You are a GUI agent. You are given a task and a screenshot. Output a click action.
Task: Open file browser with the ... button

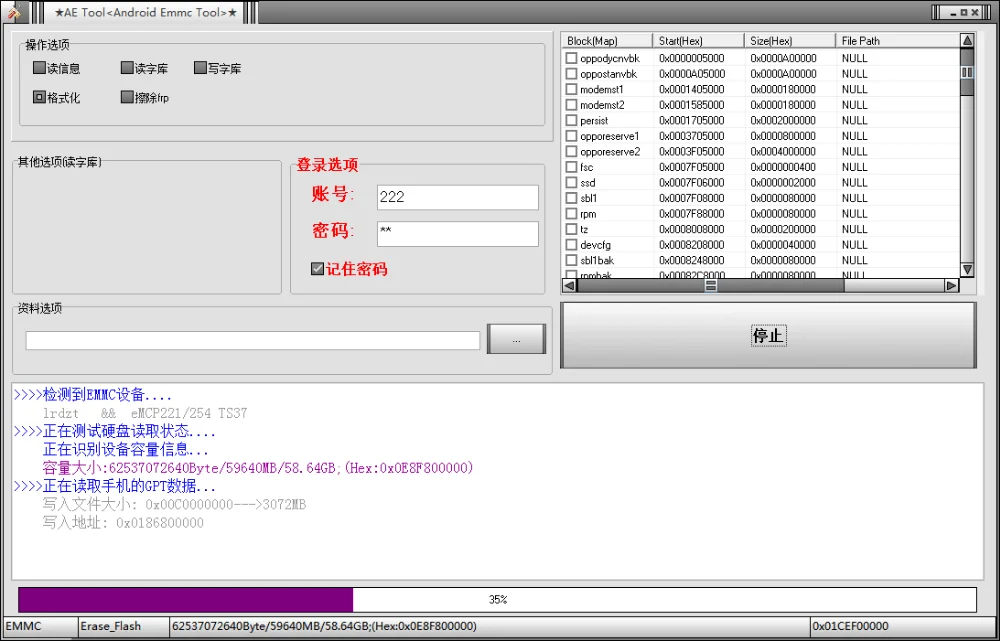[x=516, y=339]
